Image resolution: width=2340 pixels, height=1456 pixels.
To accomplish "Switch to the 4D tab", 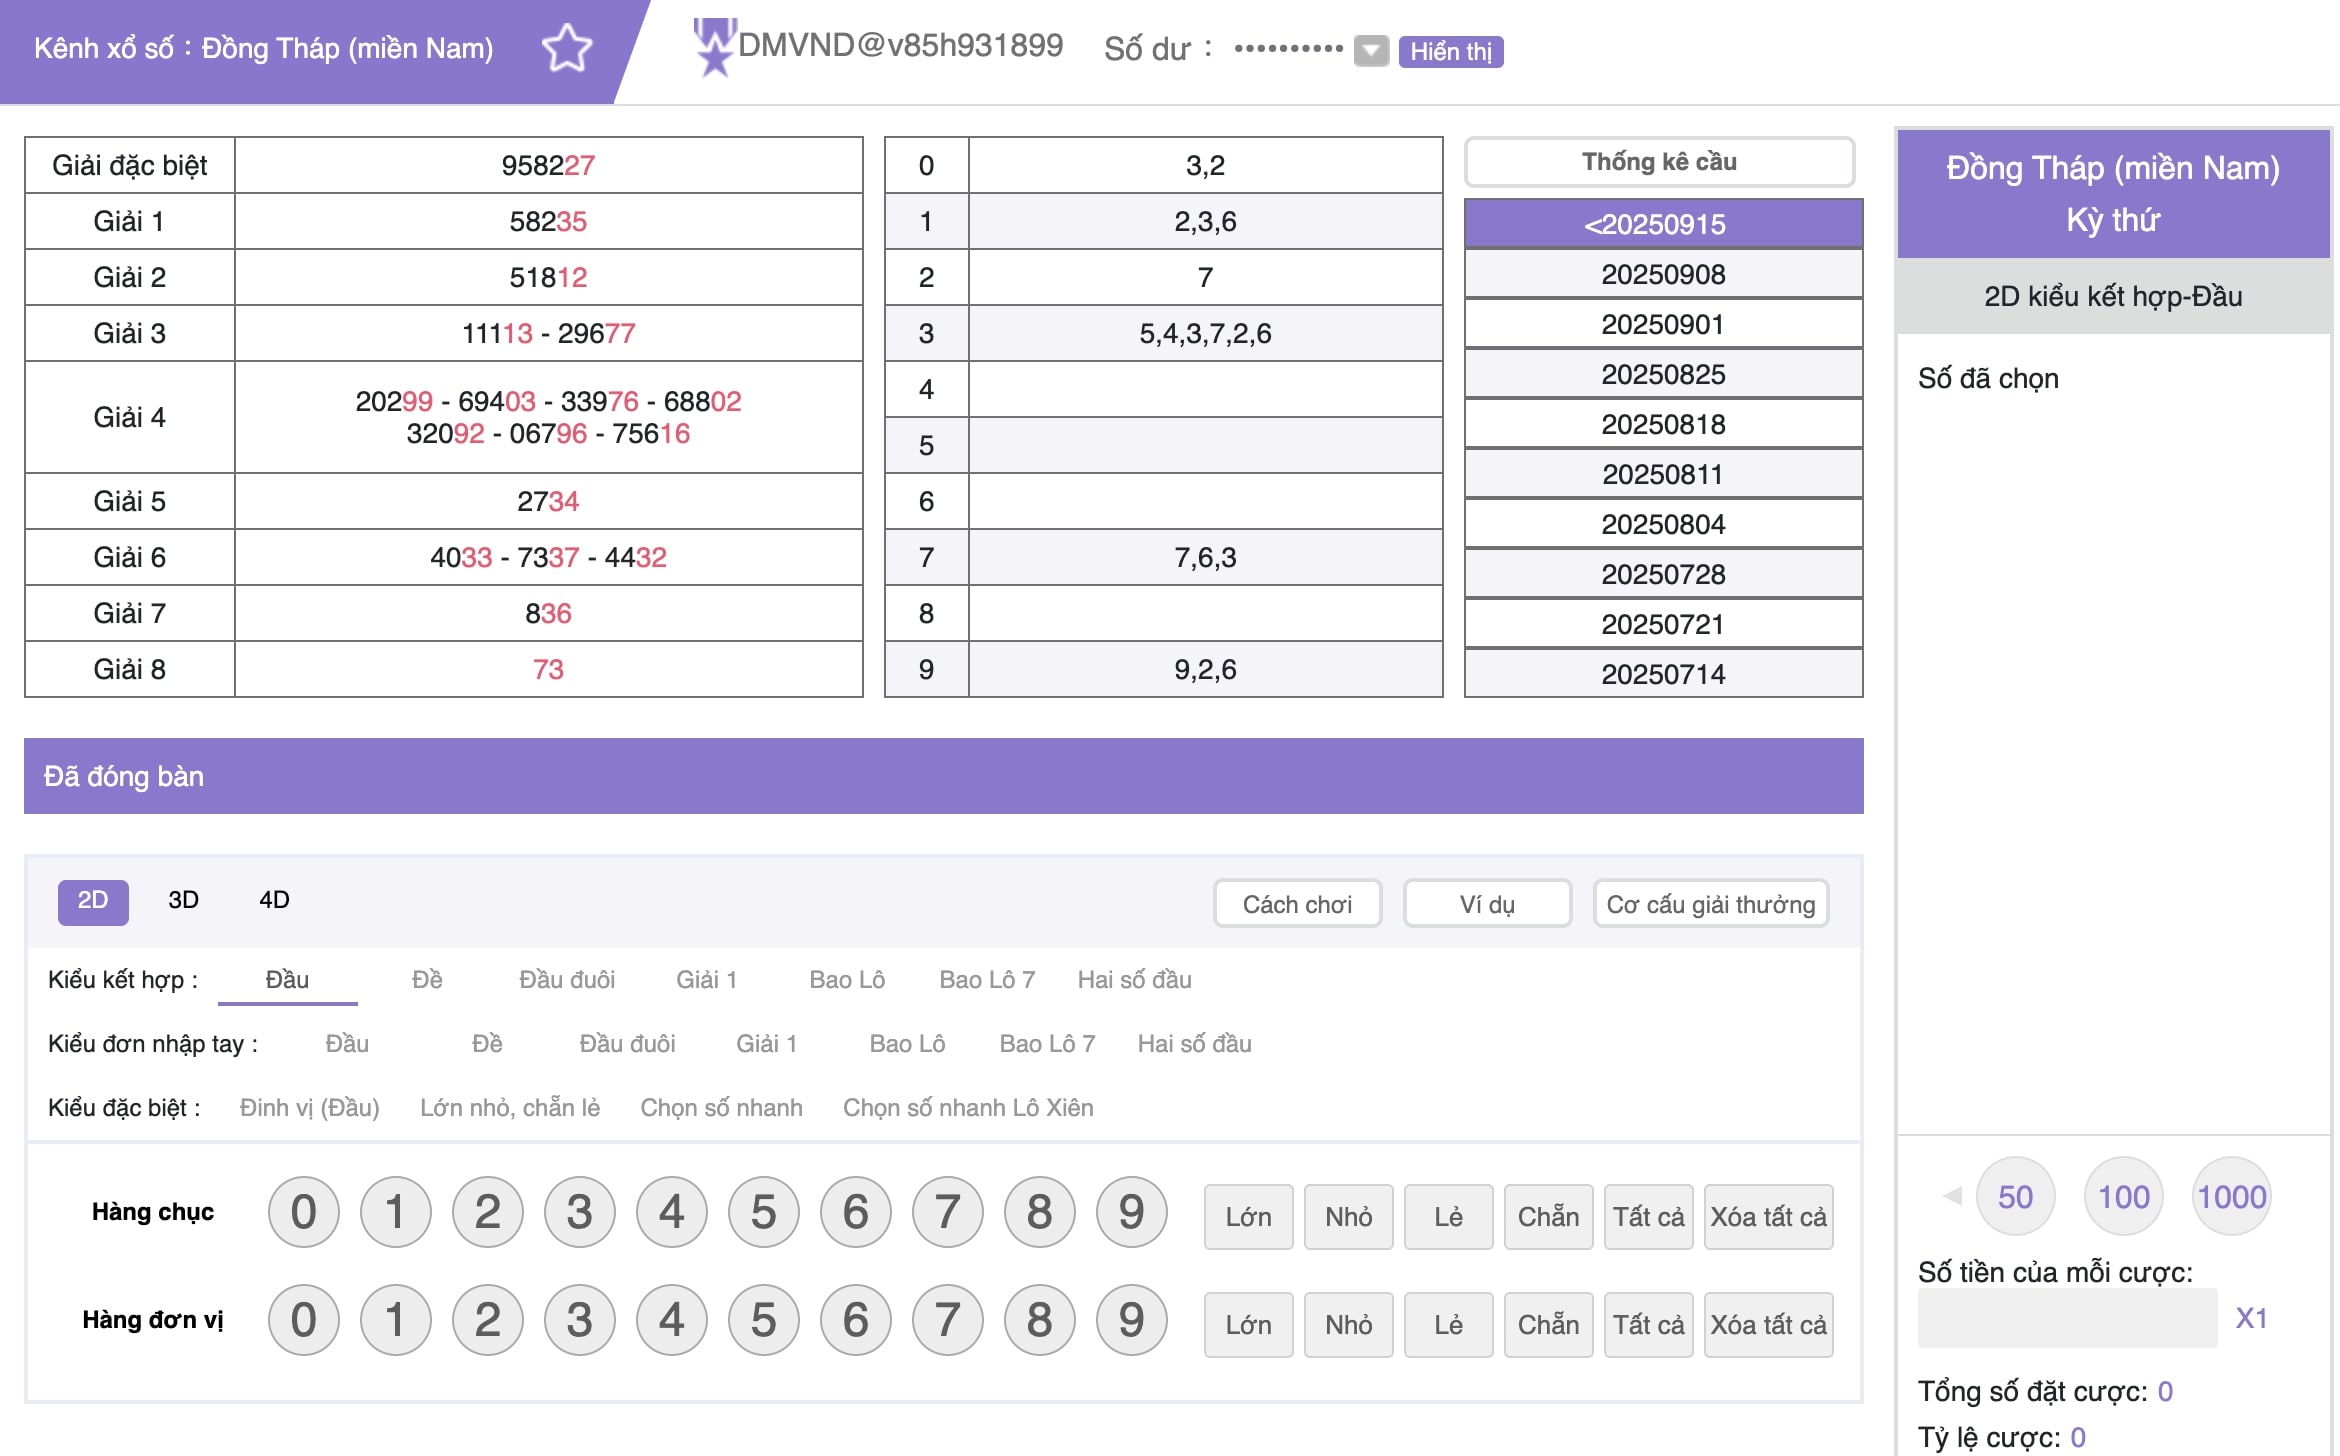I will pos(274,900).
